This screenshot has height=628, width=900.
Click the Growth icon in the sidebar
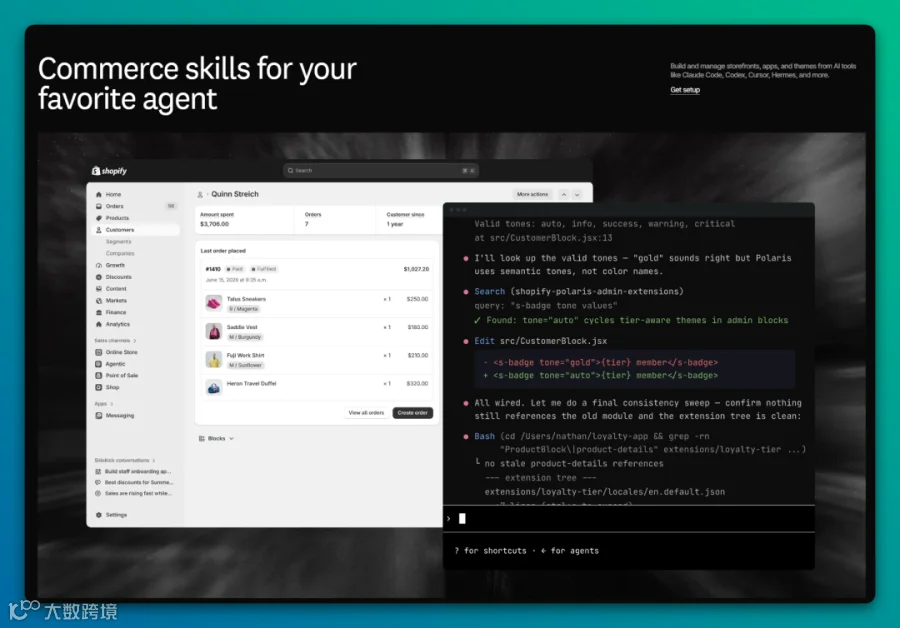coord(99,265)
